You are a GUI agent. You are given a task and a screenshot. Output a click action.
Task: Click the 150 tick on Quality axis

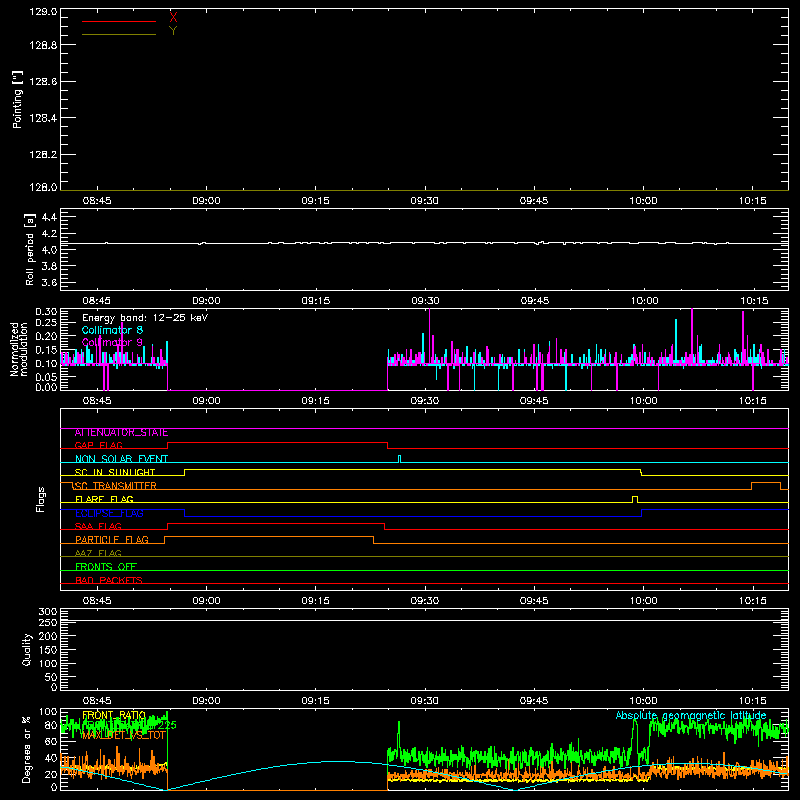click(x=48, y=650)
